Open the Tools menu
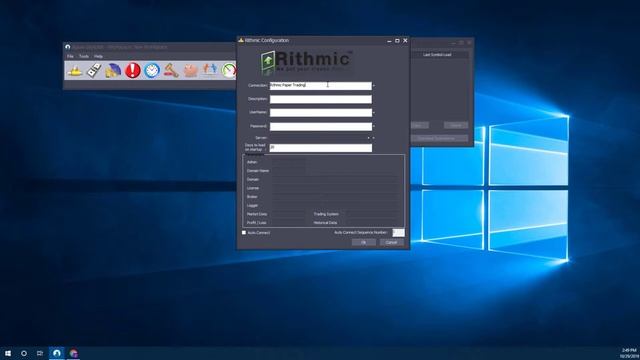The width and height of the screenshot is (640, 360). tap(84, 56)
